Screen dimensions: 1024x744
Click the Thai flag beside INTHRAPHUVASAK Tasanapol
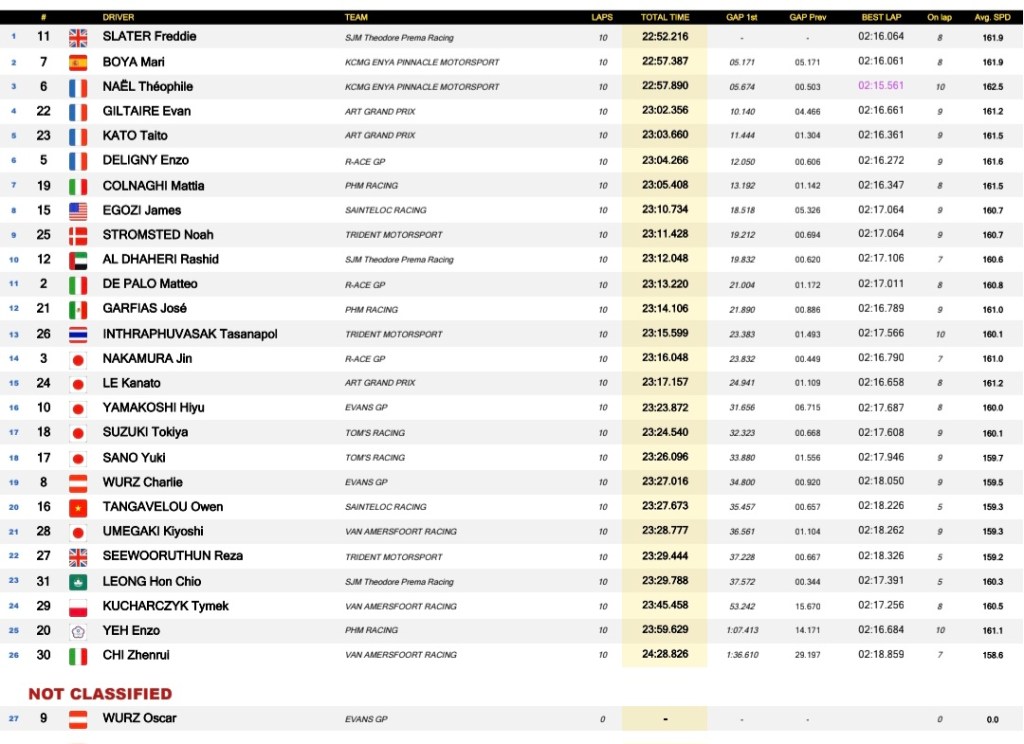78,335
